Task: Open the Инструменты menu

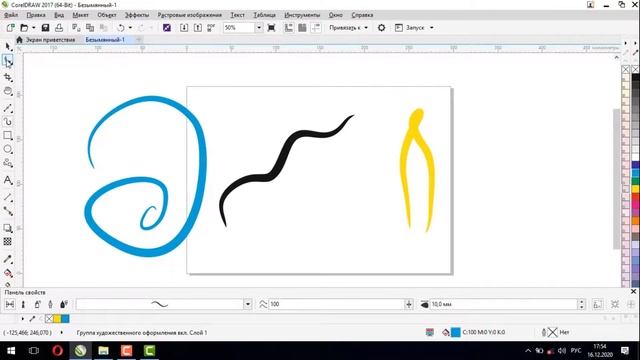Action: tap(302, 15)
